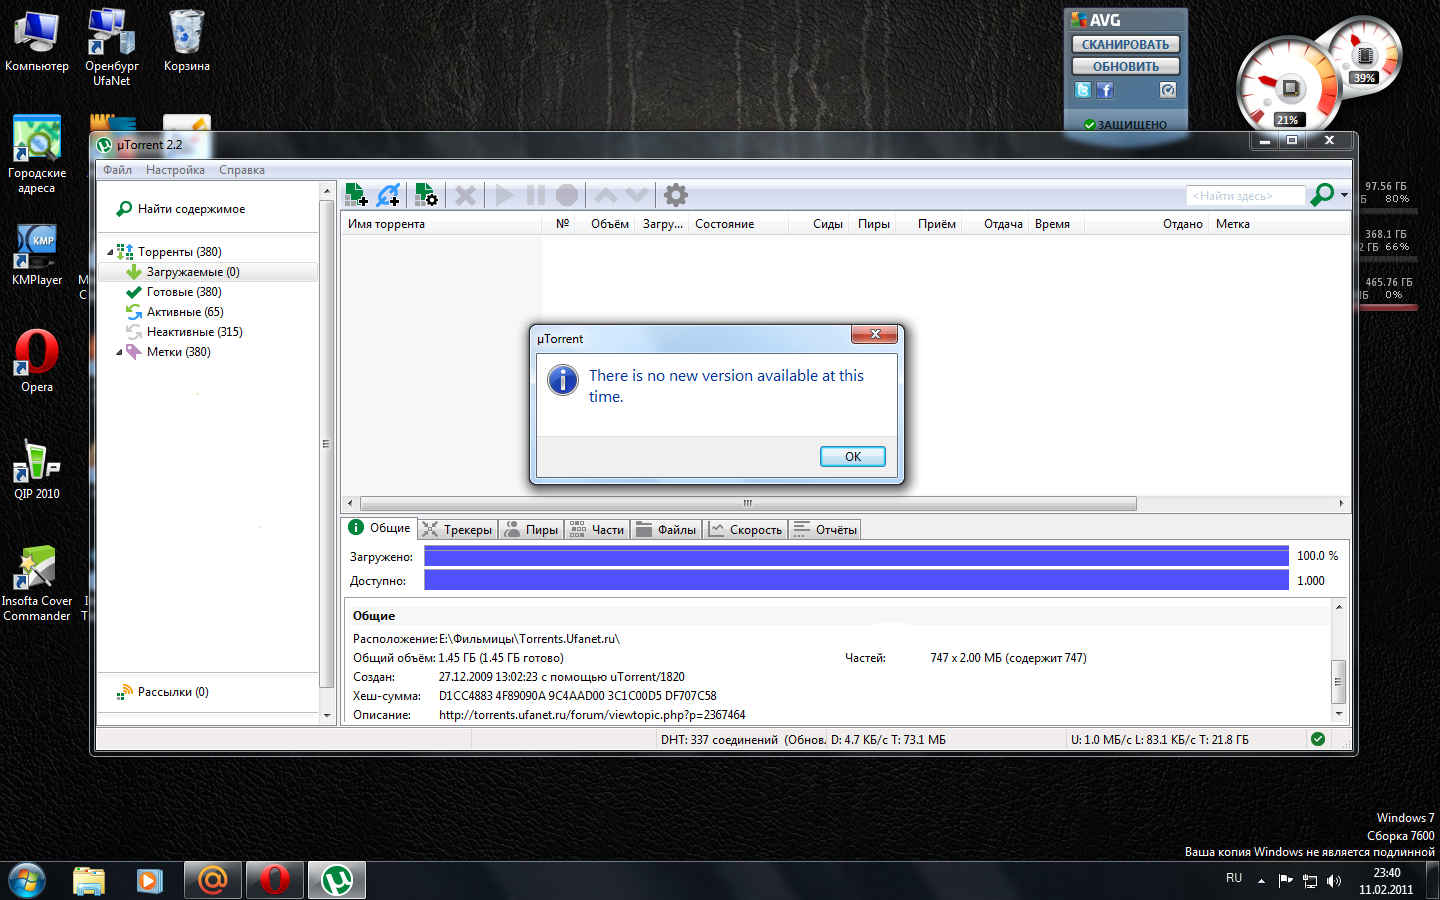Viewport: 1440px width, 900px height.
Task: Switch to the Общие tab
Action: [379, 528]
